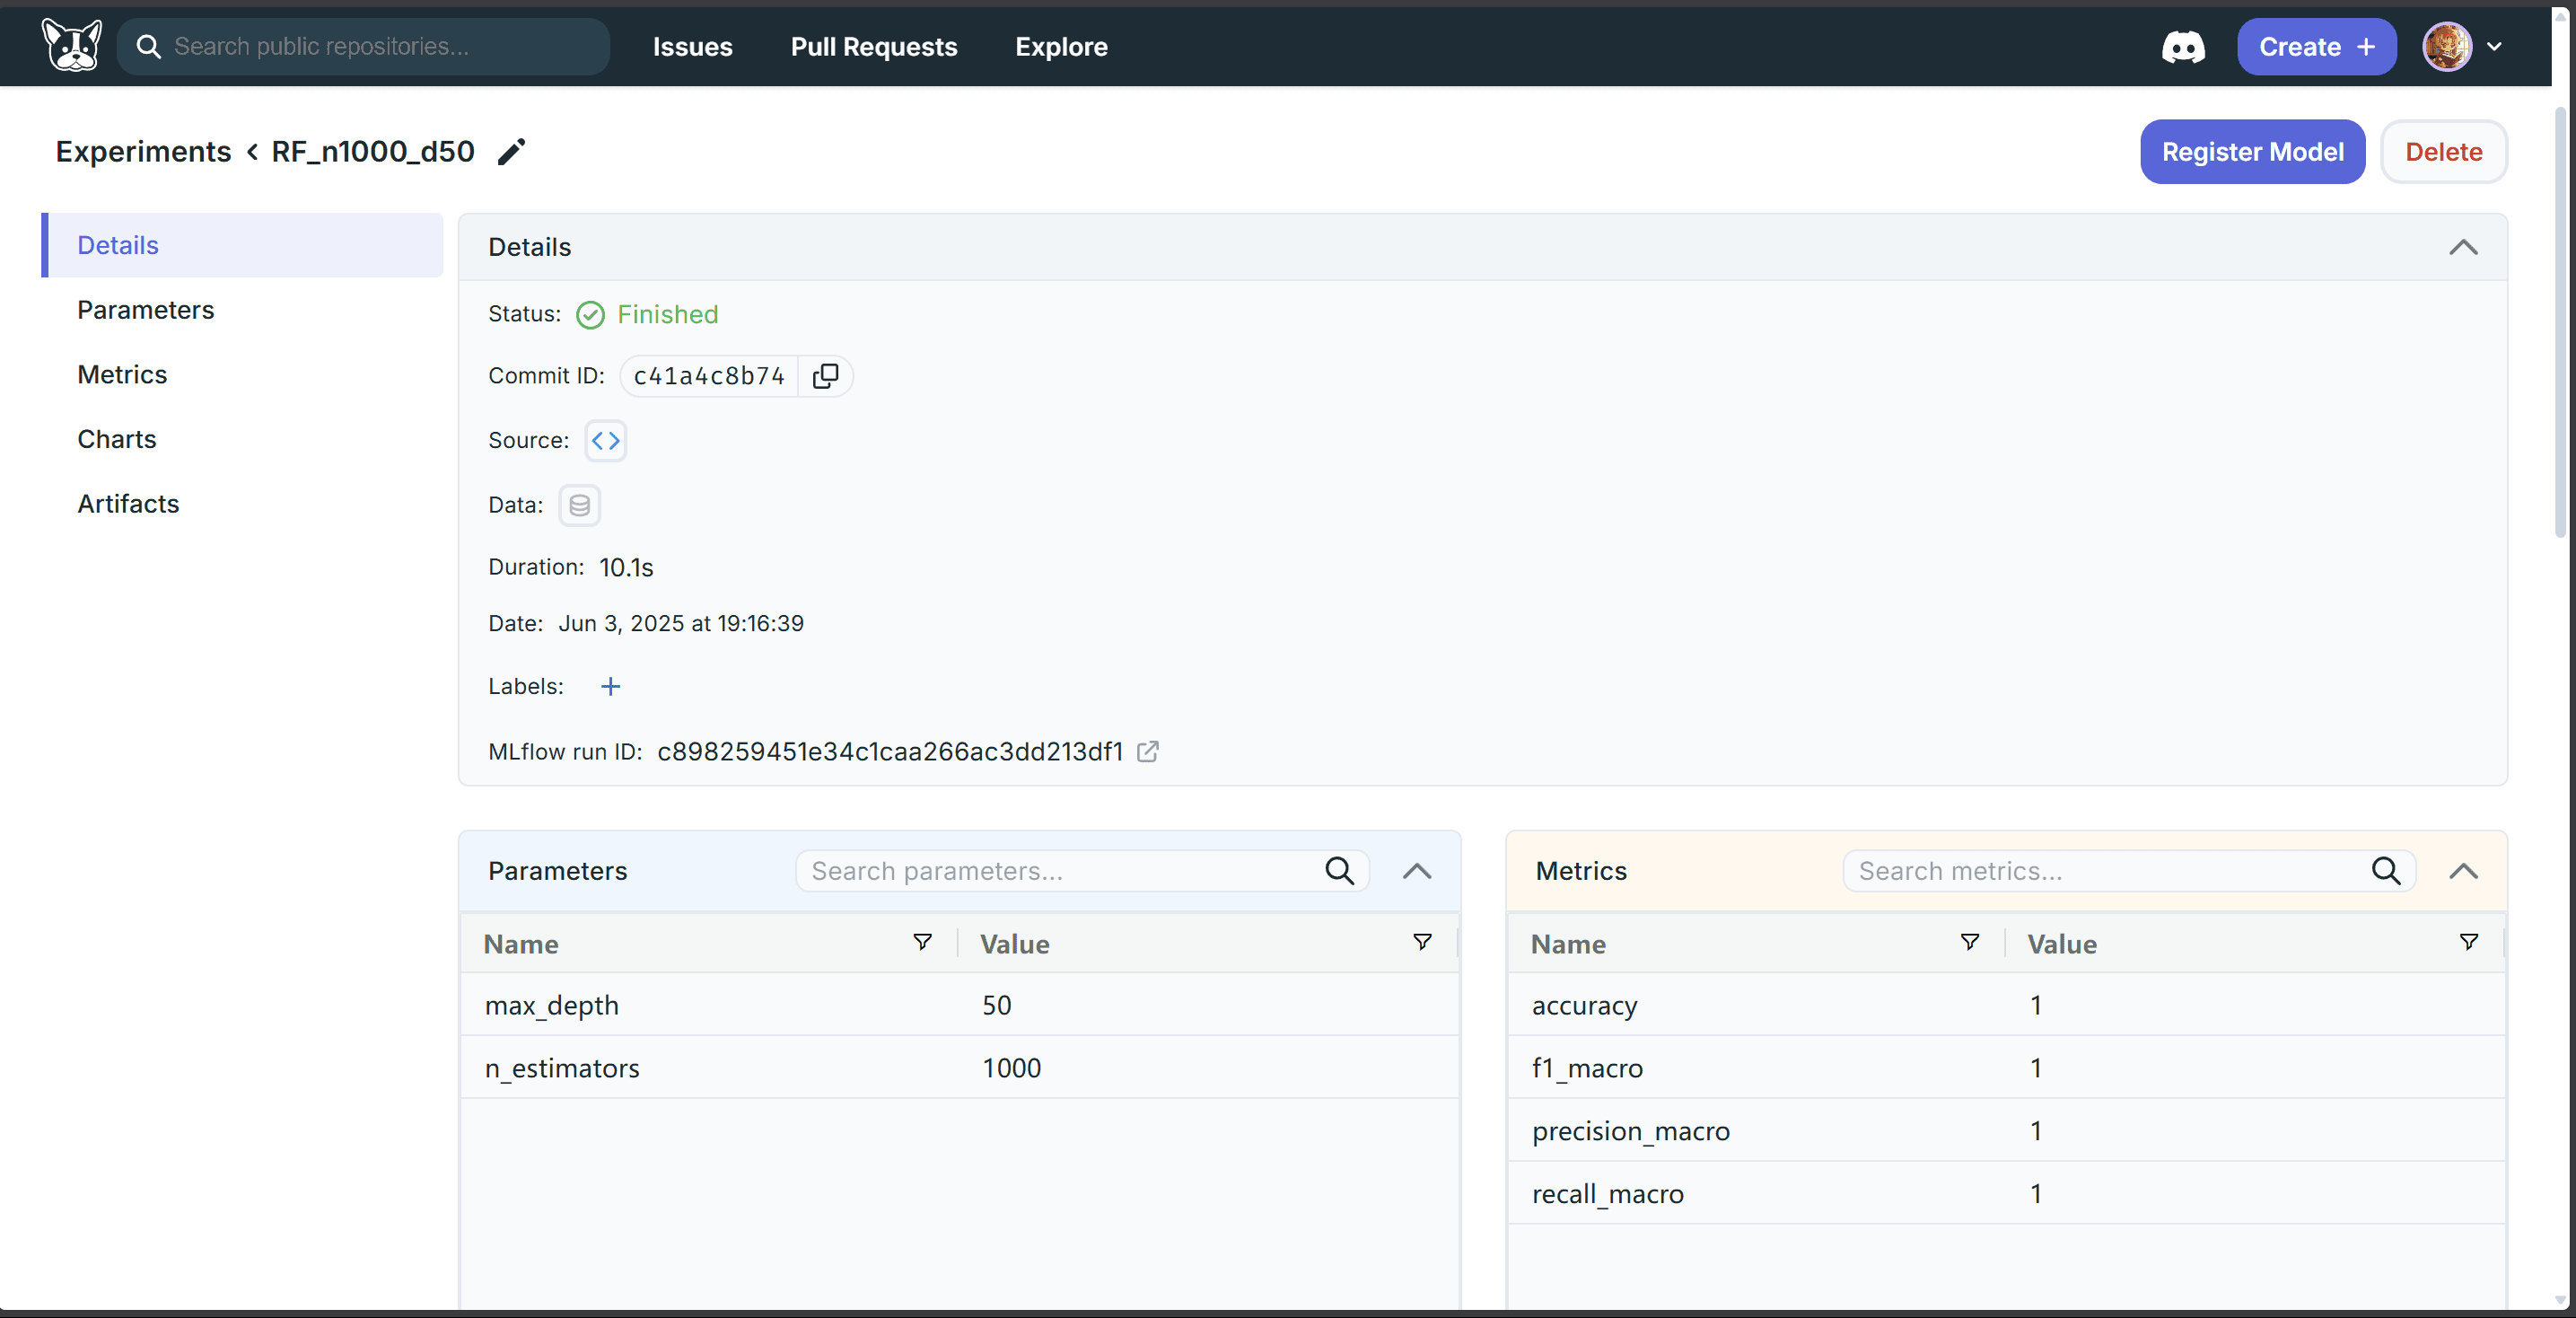Click the search icon in the Parameters panel
The height and width of the screenshot is (1318, 2576).
(1339, 870)
